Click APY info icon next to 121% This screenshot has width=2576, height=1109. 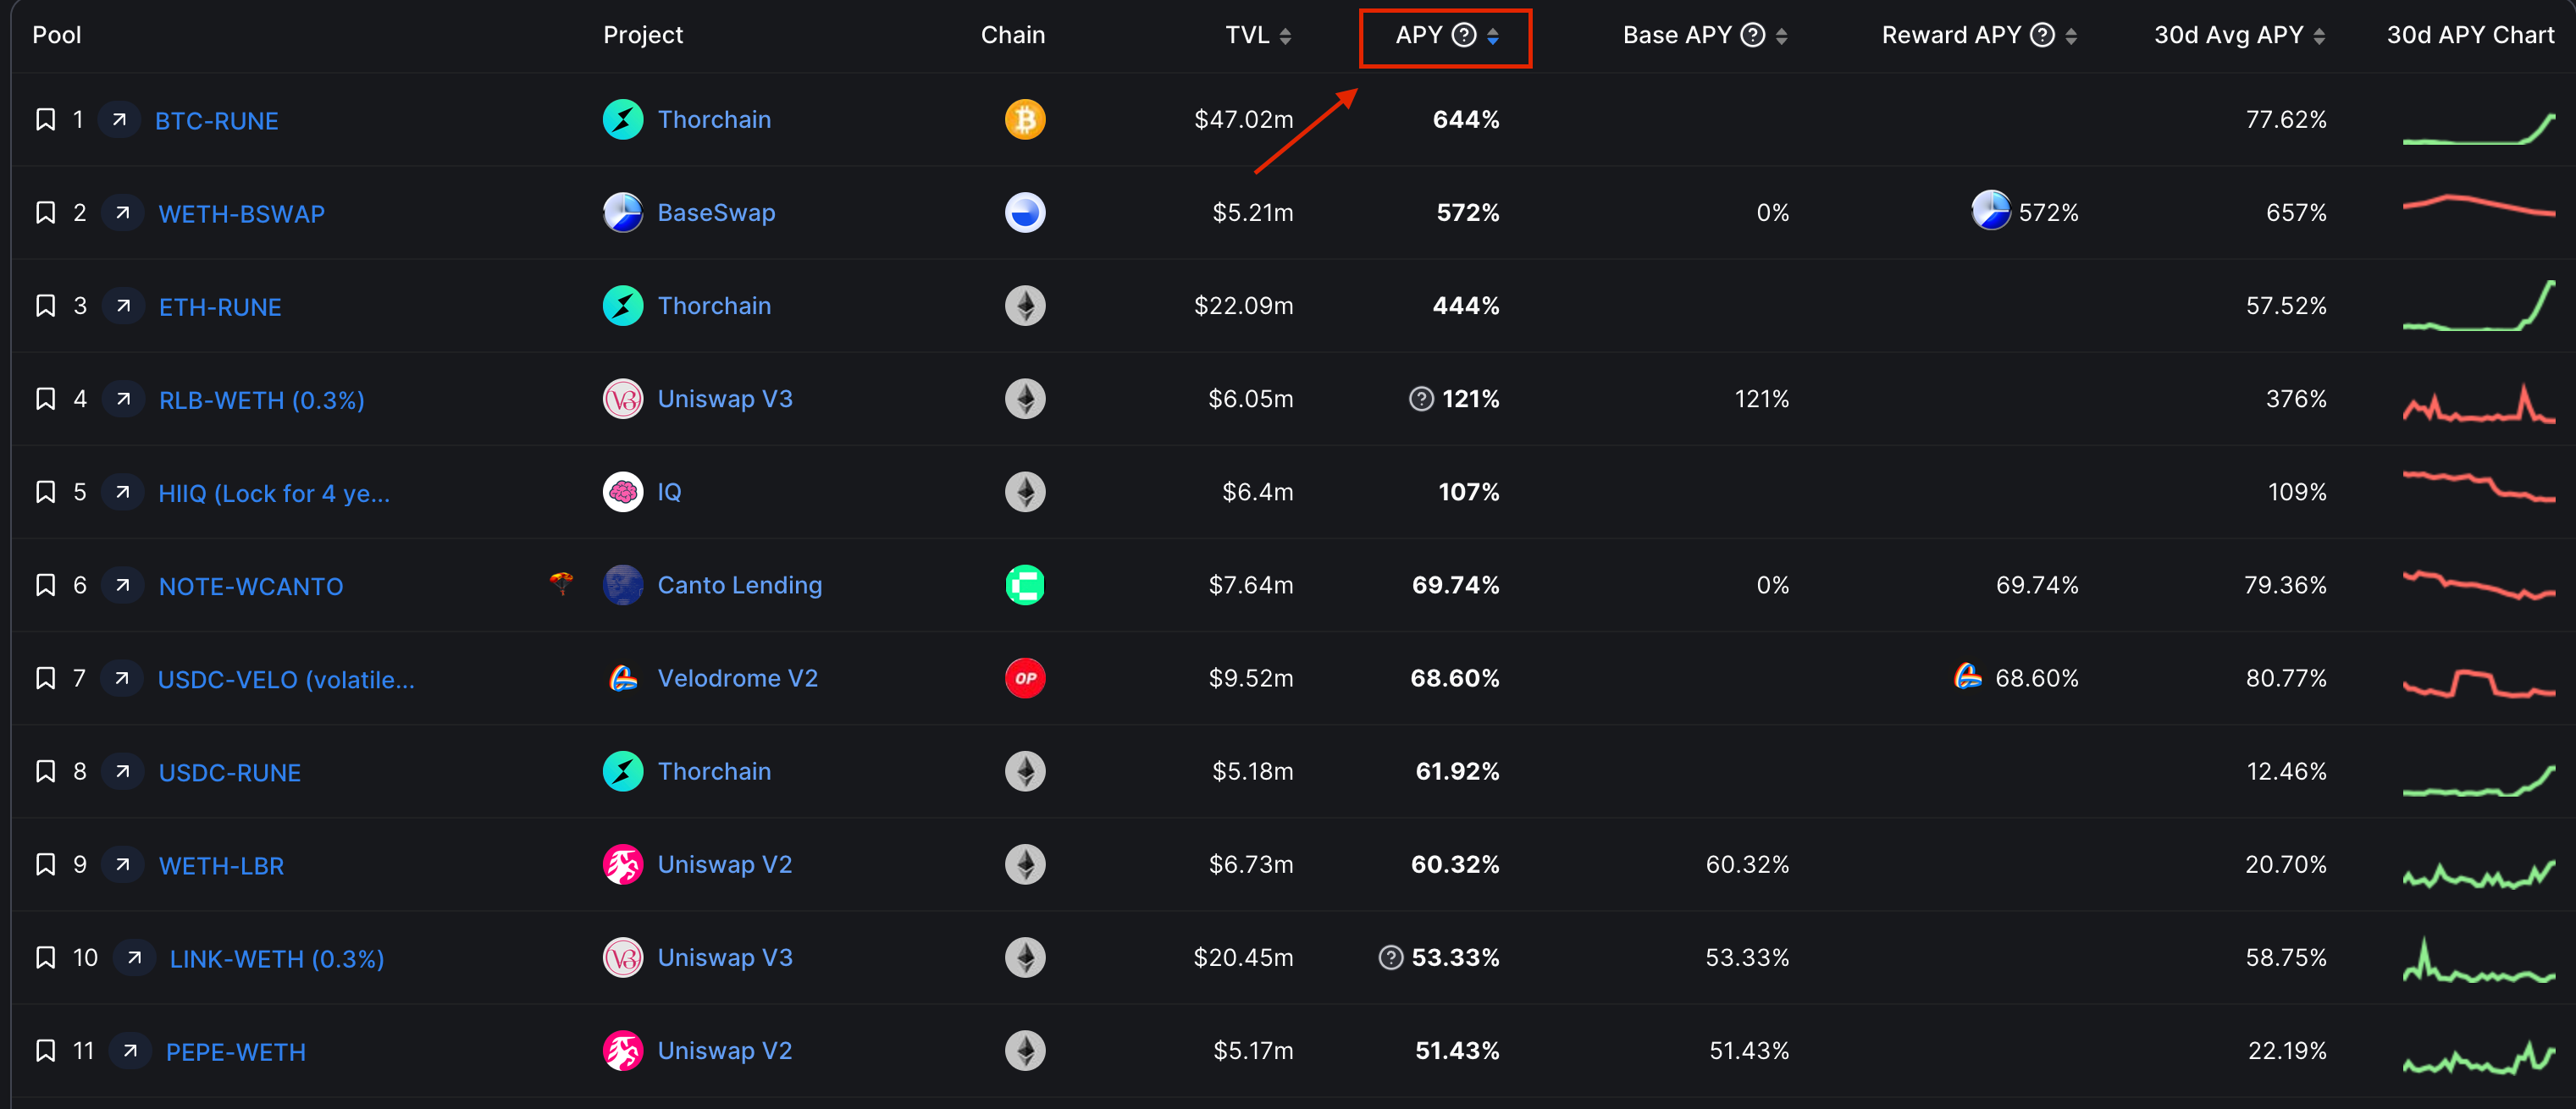tap(1421, 399)
